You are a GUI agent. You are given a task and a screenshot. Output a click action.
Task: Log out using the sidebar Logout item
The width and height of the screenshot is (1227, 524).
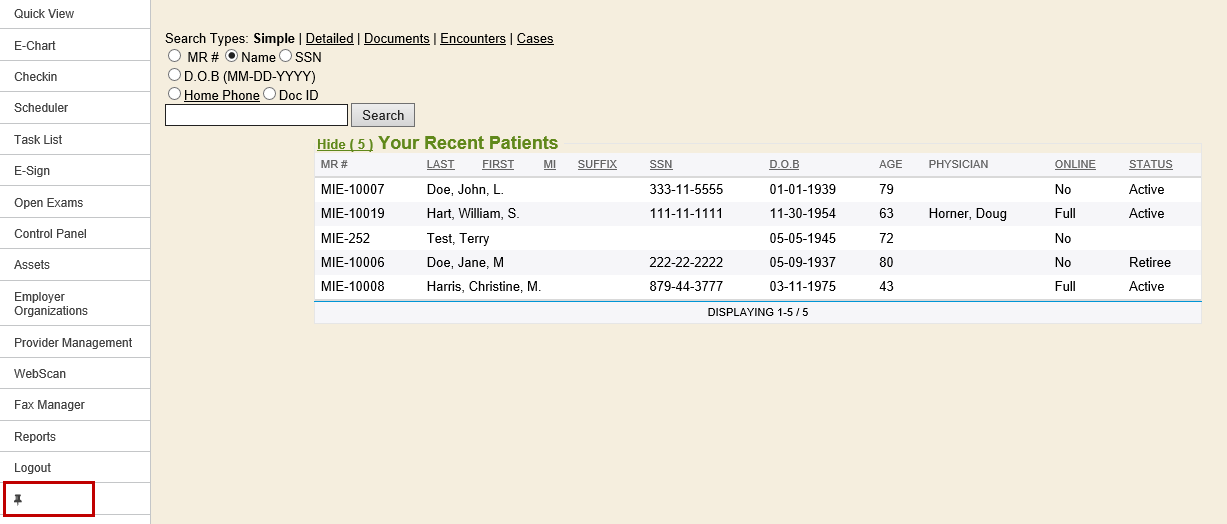point(32,468)
